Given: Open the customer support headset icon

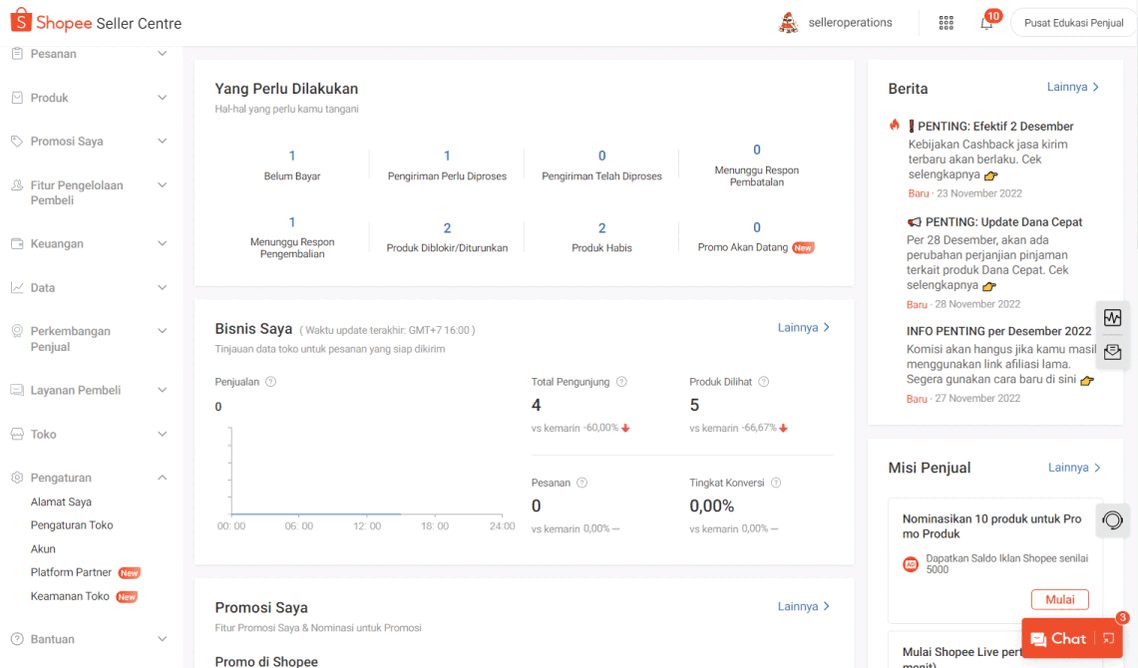Looking at the screenshot, I should click(1112, 521).
